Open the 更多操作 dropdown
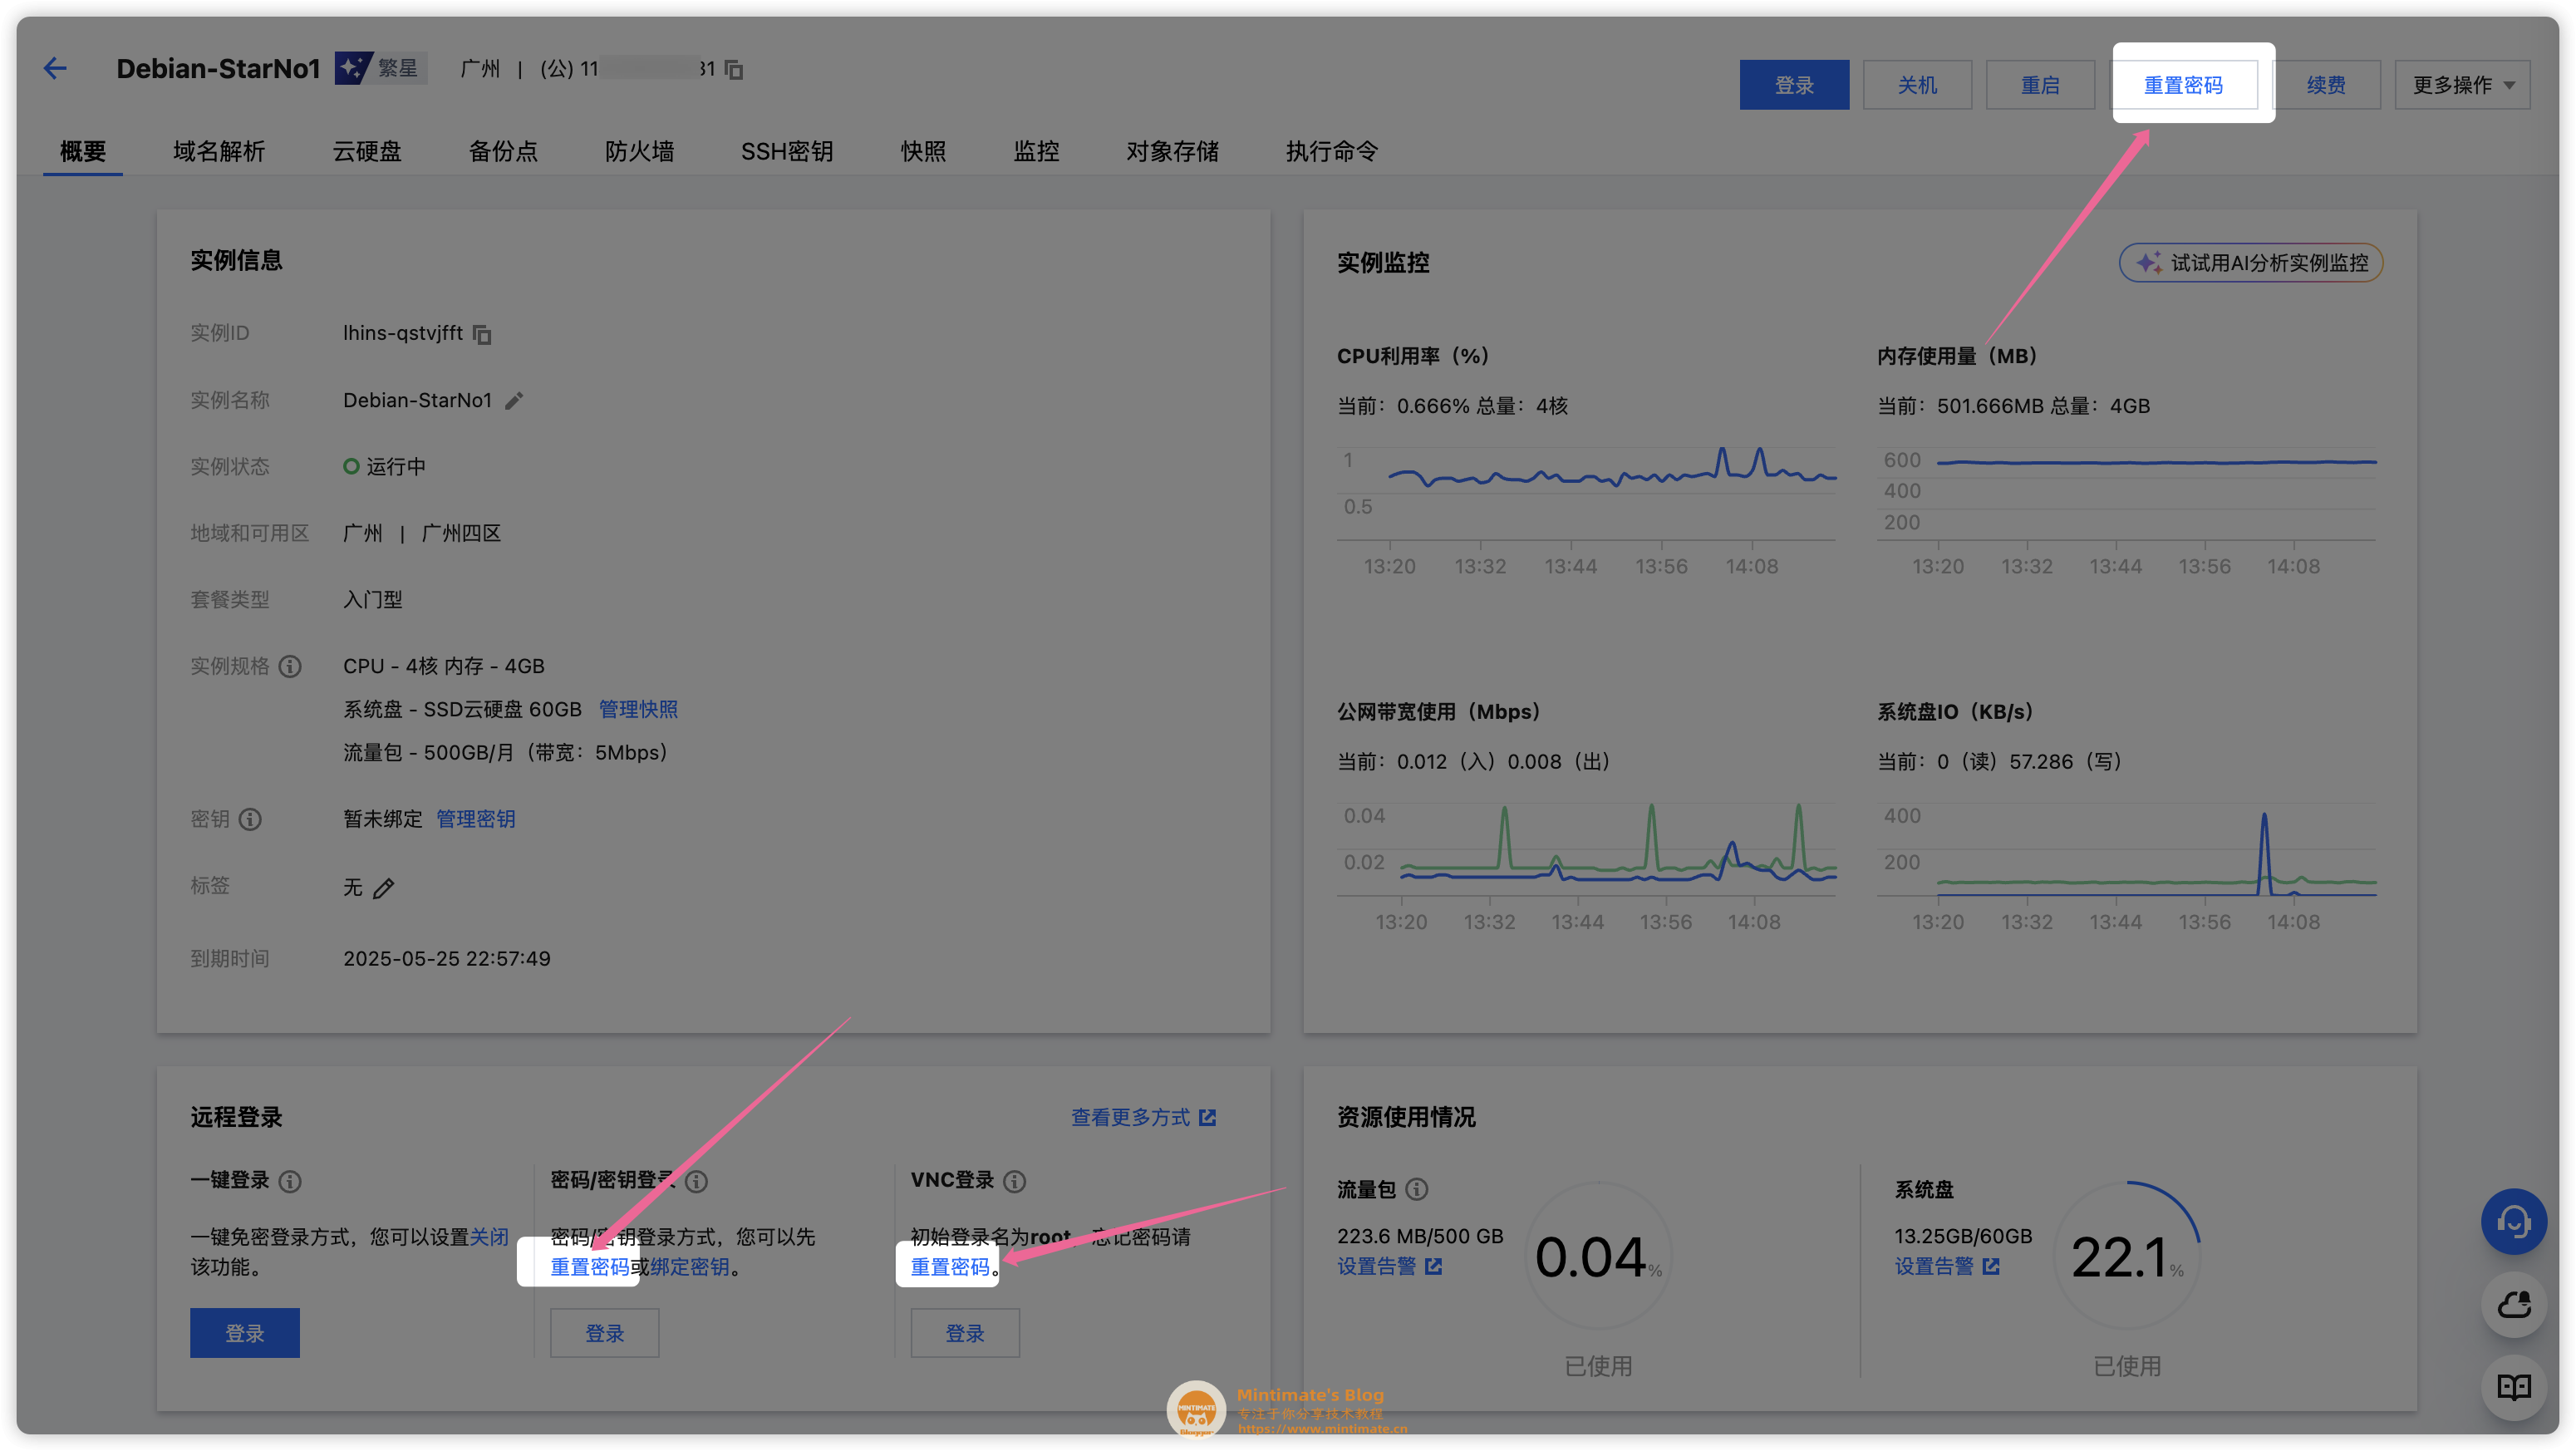The image size is (2576, 1451). (2462, 85)
